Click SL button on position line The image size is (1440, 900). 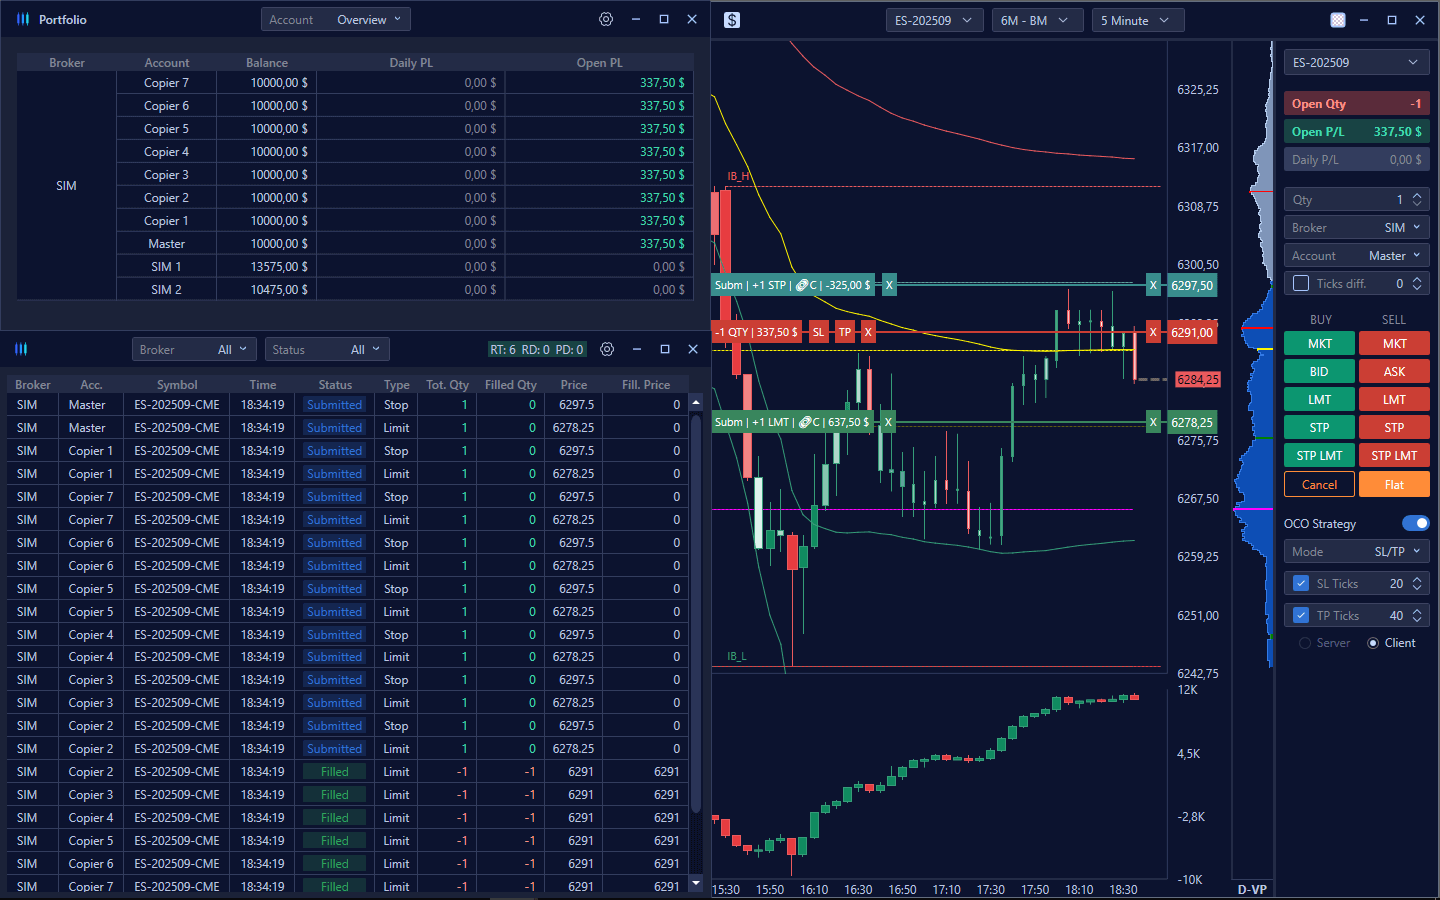pyautogui.click(x=818, y=332)
